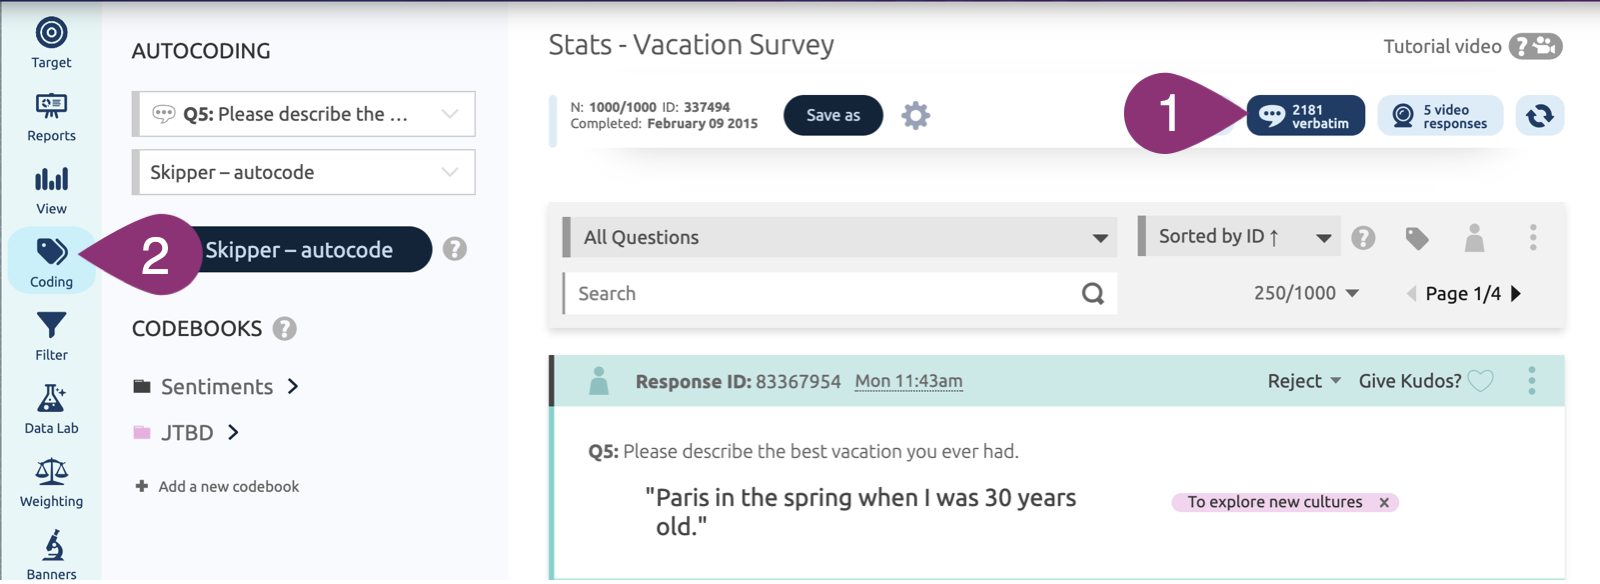1600x584 pixels.
Task: Open the Sorted by ID dropdown
Action: pos(1238,237)
